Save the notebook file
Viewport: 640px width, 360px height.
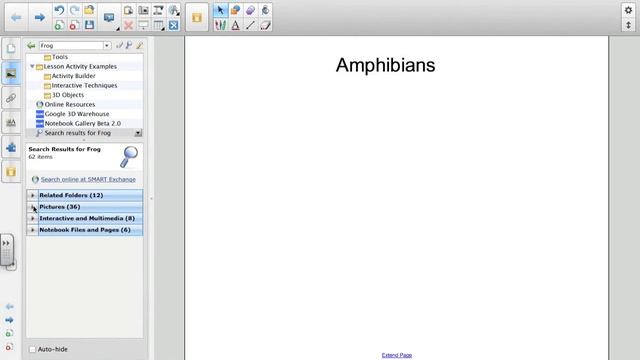click(x=89, y=25)
